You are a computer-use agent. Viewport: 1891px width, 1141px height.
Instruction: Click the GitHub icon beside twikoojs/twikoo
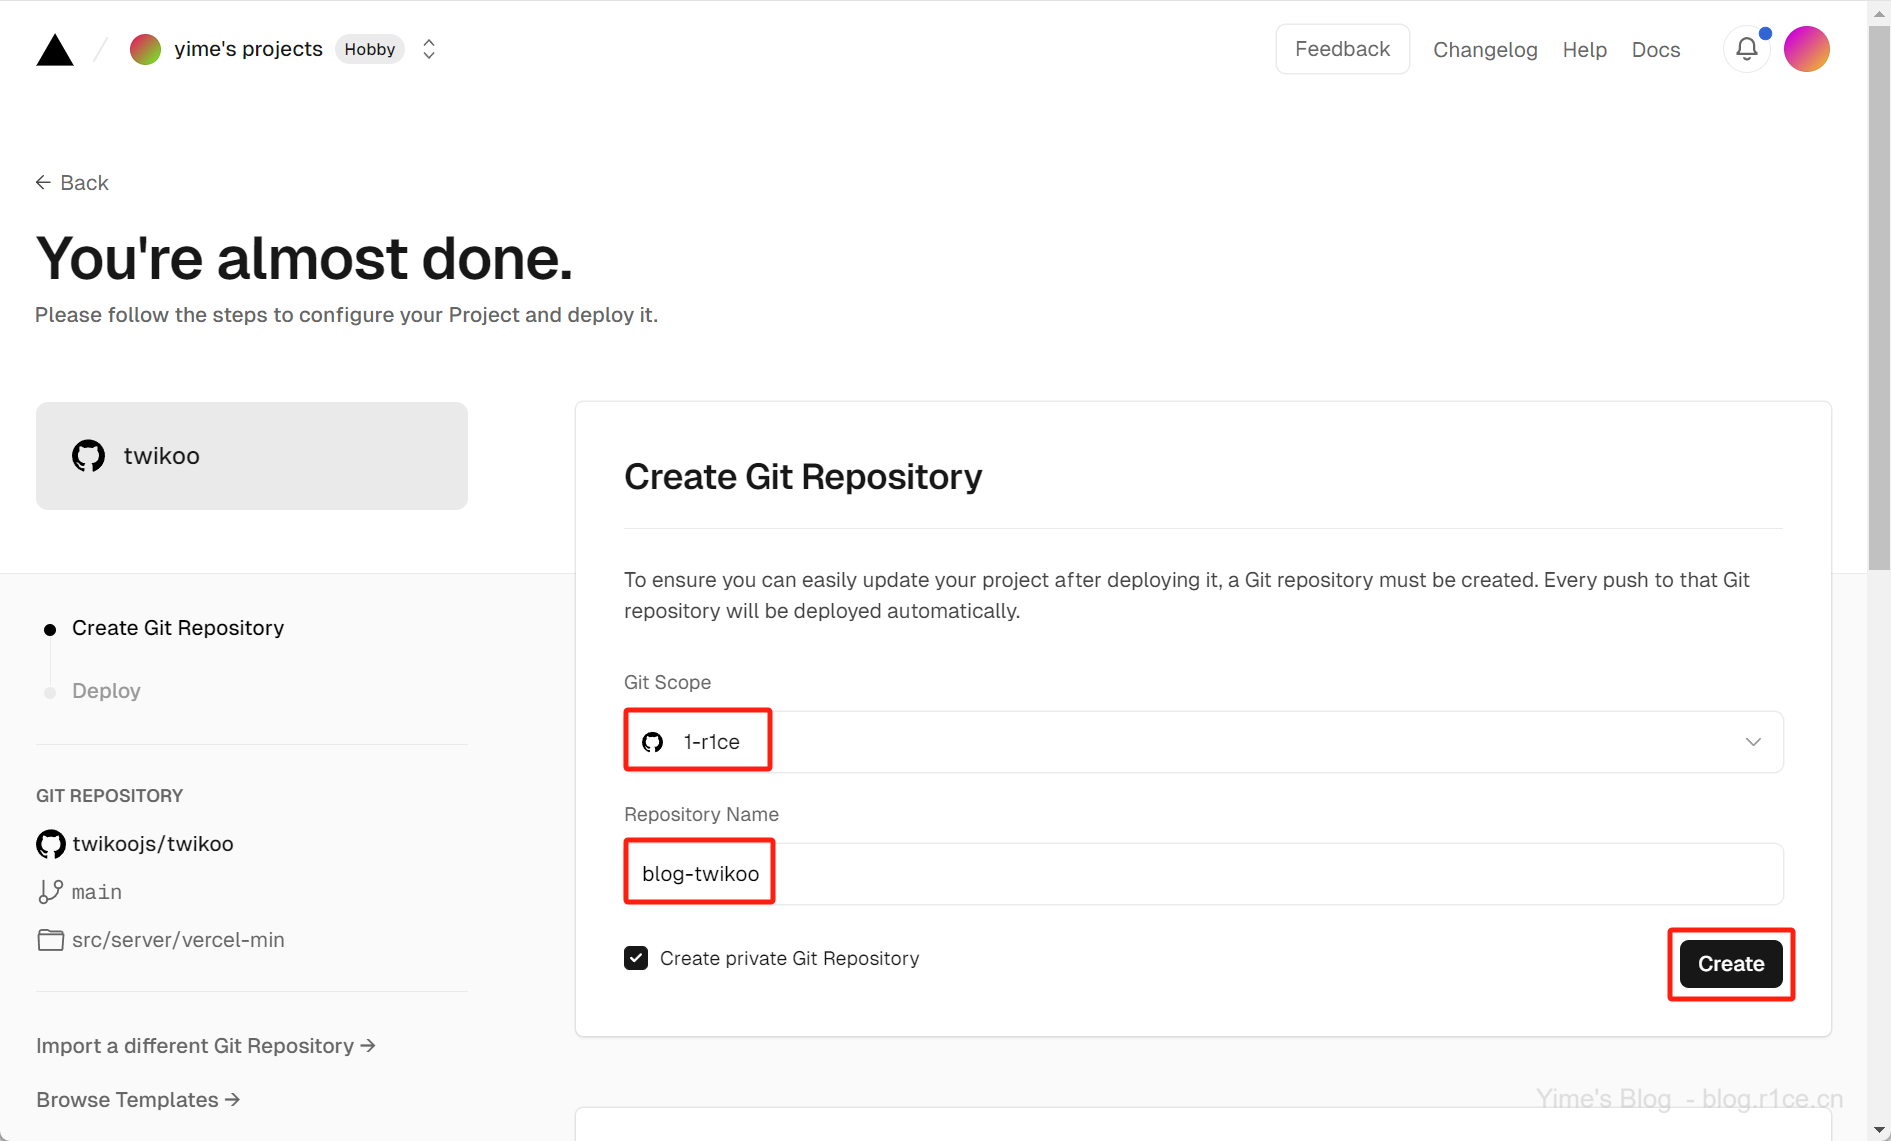[x=51, y=844]
